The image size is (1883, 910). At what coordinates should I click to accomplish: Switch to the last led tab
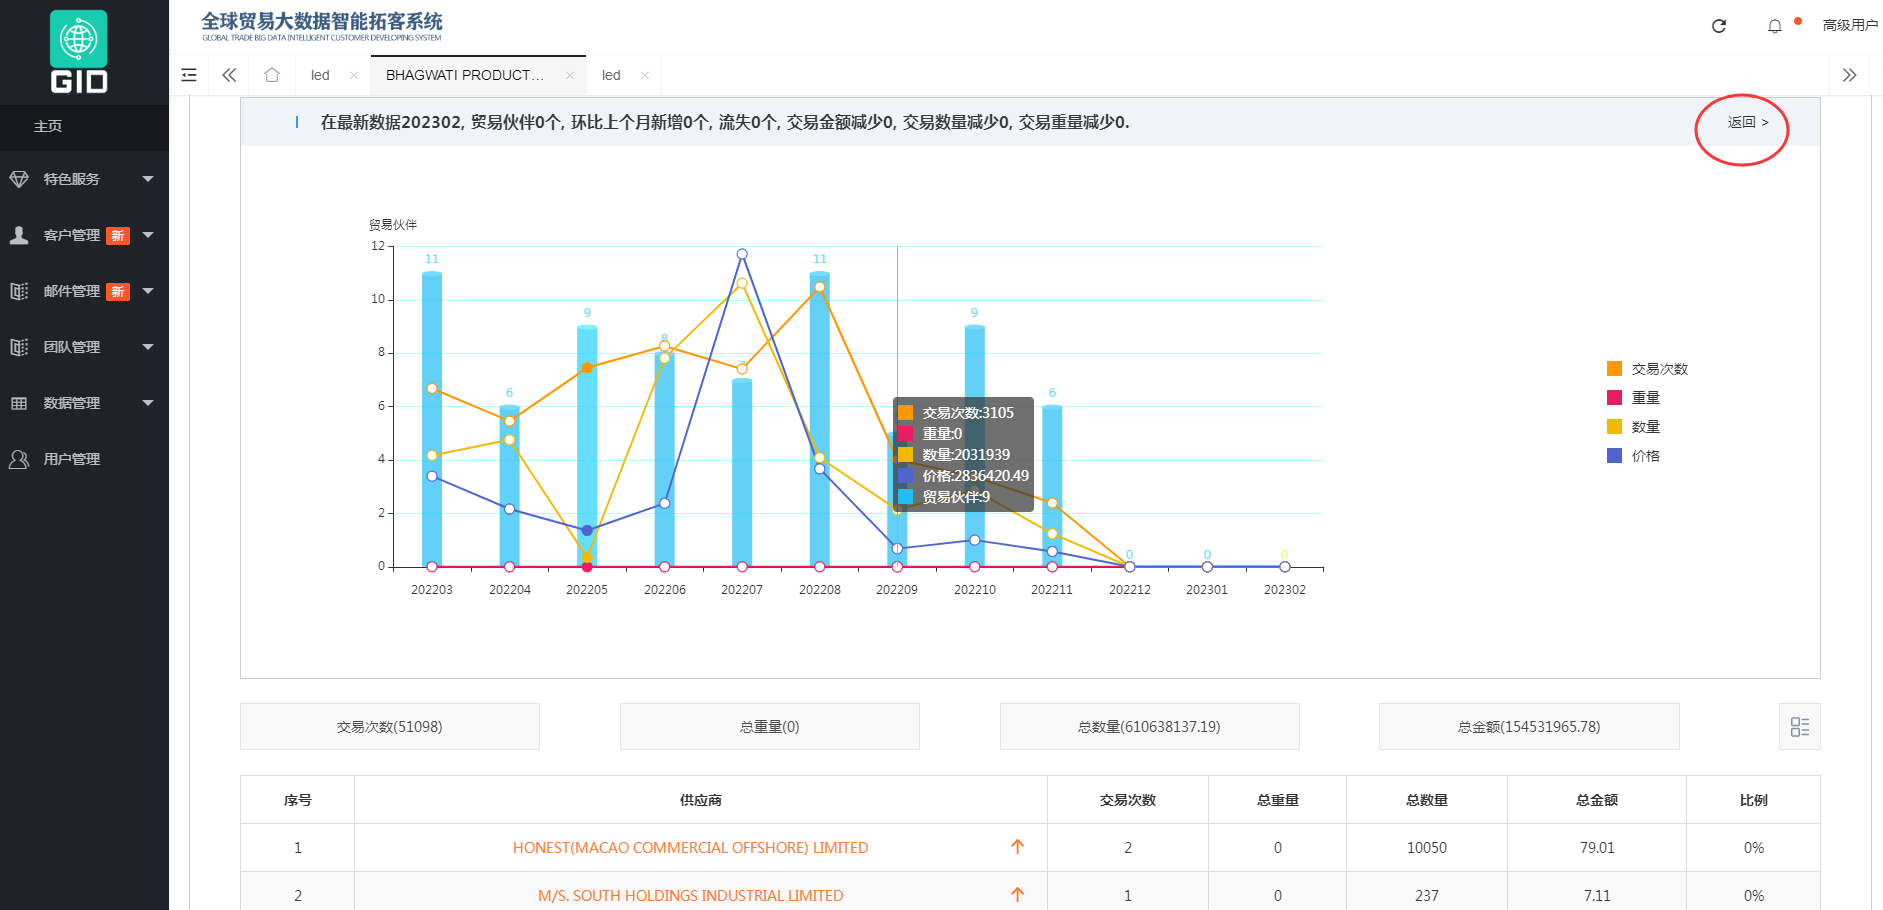[611, 75]
